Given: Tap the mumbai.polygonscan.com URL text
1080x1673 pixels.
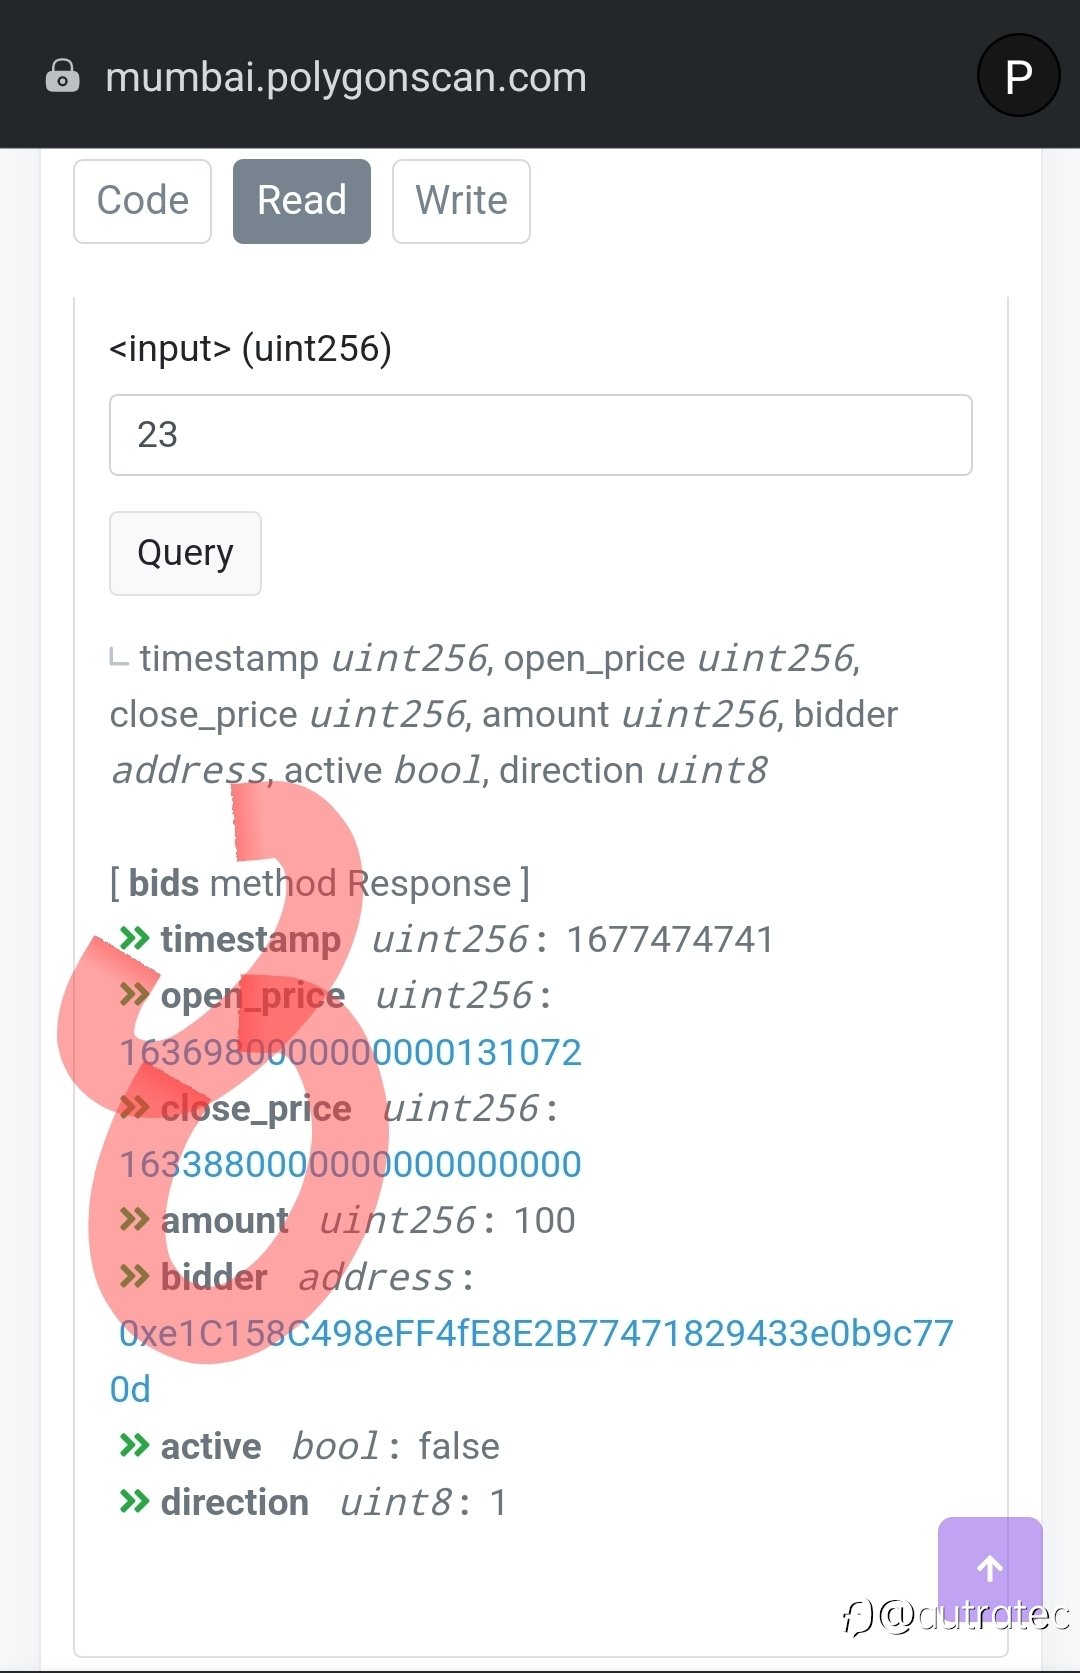Looking at the screenshot, I should pos(346,78).
